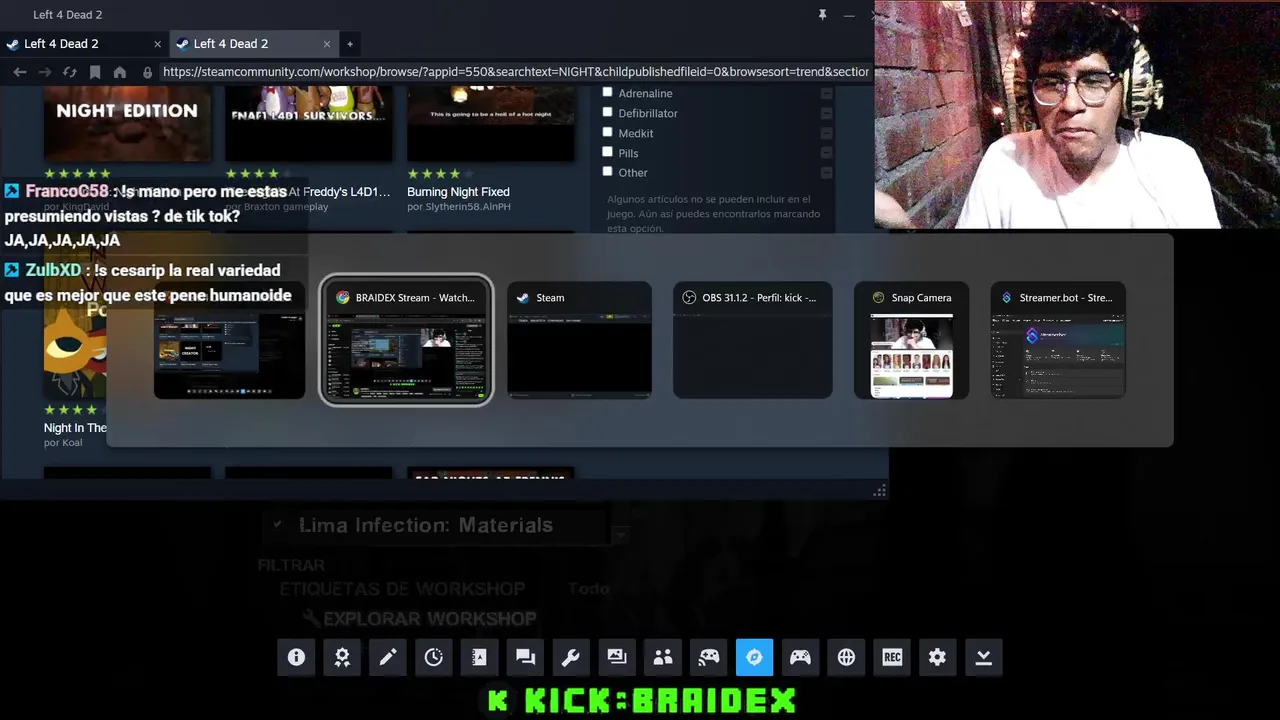
Task: Open the achievements badge icon in overlay toolbar
Action: click(x=342, y=657)
